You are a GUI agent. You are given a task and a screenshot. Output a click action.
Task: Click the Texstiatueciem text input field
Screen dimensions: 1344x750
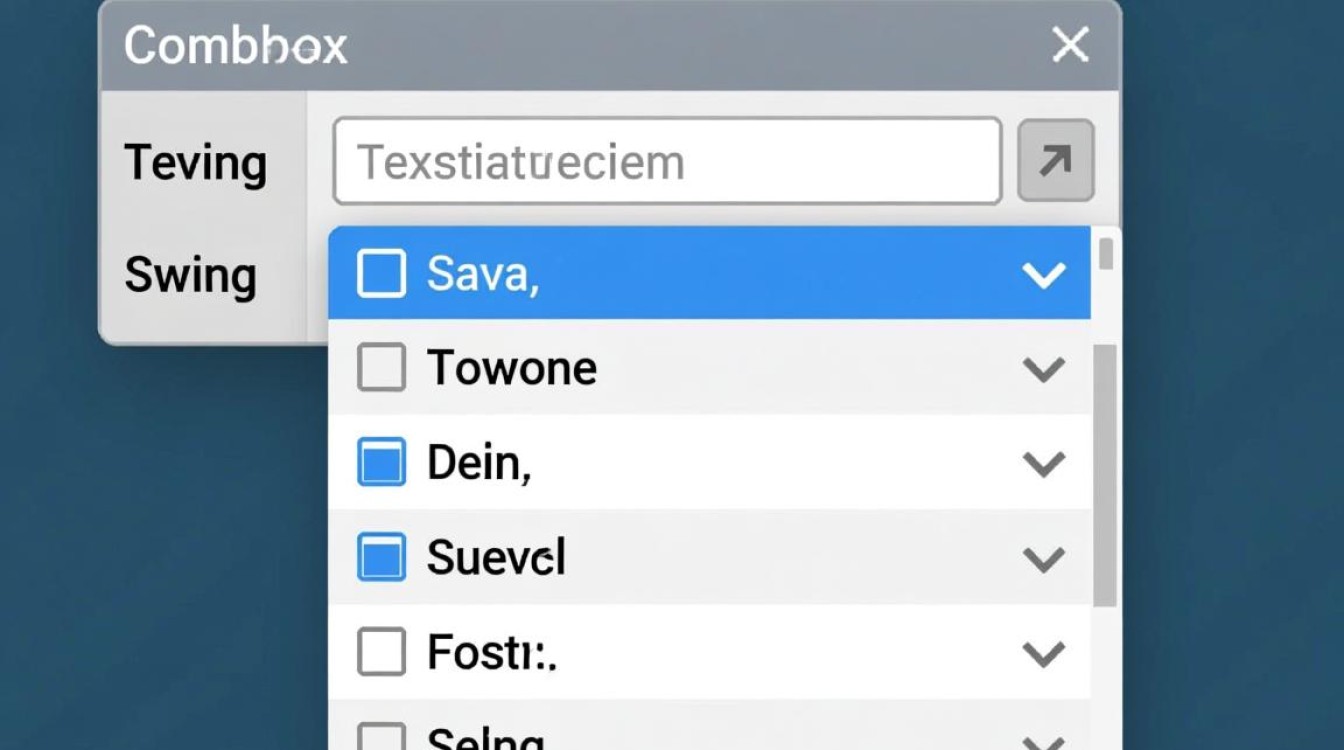coord(667,162)
